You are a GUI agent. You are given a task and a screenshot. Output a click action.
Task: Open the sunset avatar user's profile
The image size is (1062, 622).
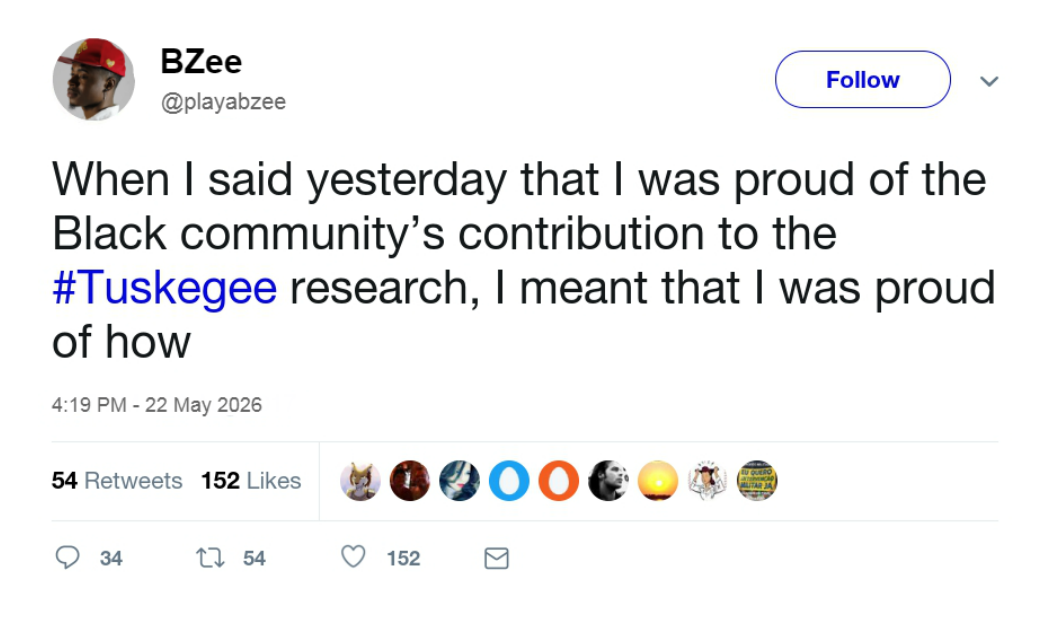click(x=658, y=481)
